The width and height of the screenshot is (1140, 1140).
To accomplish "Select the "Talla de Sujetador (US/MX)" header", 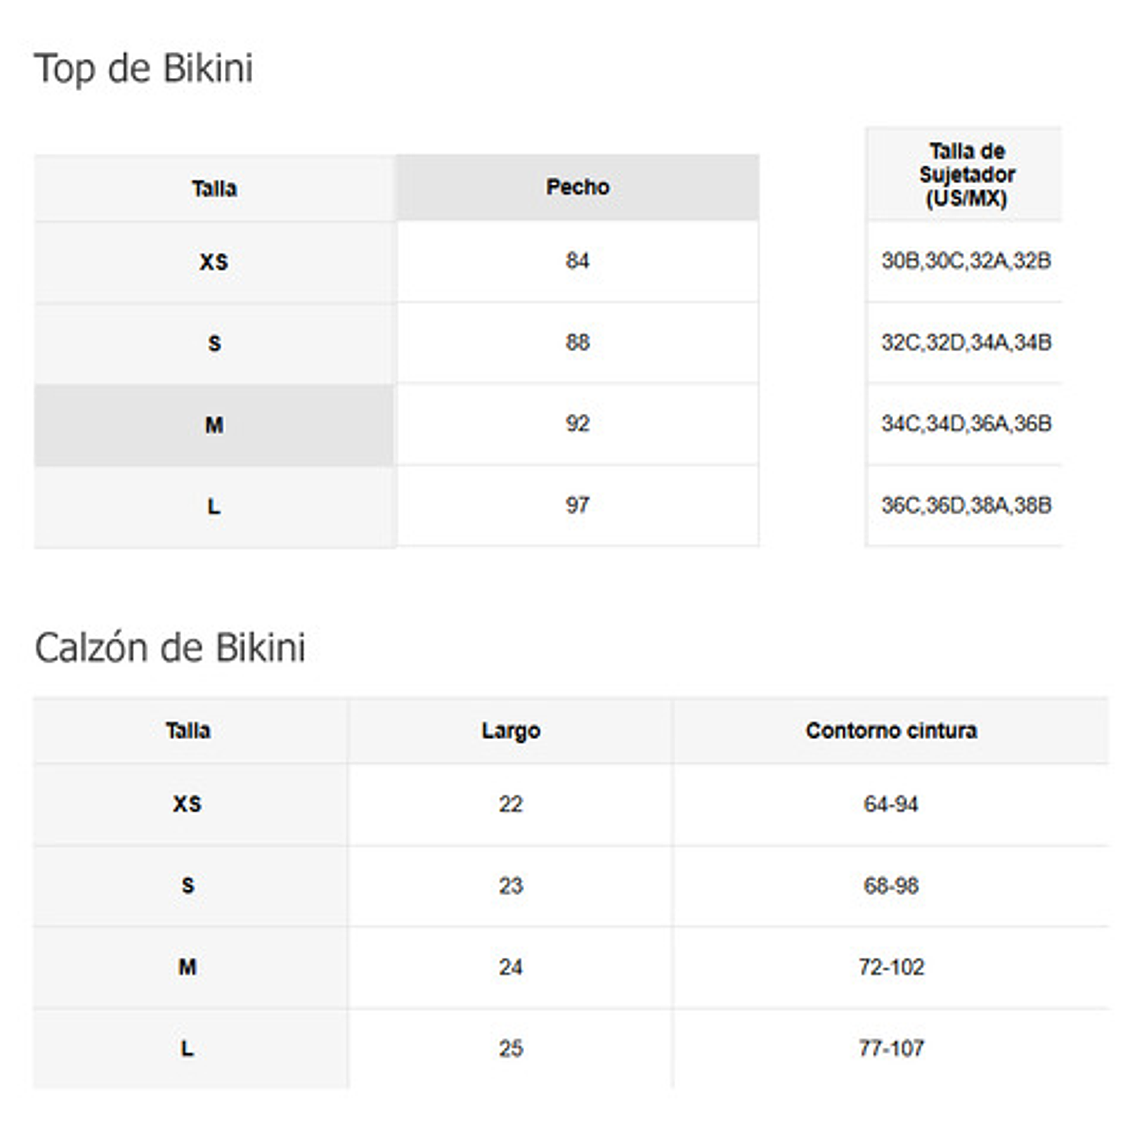I will (x=966, y=175).
